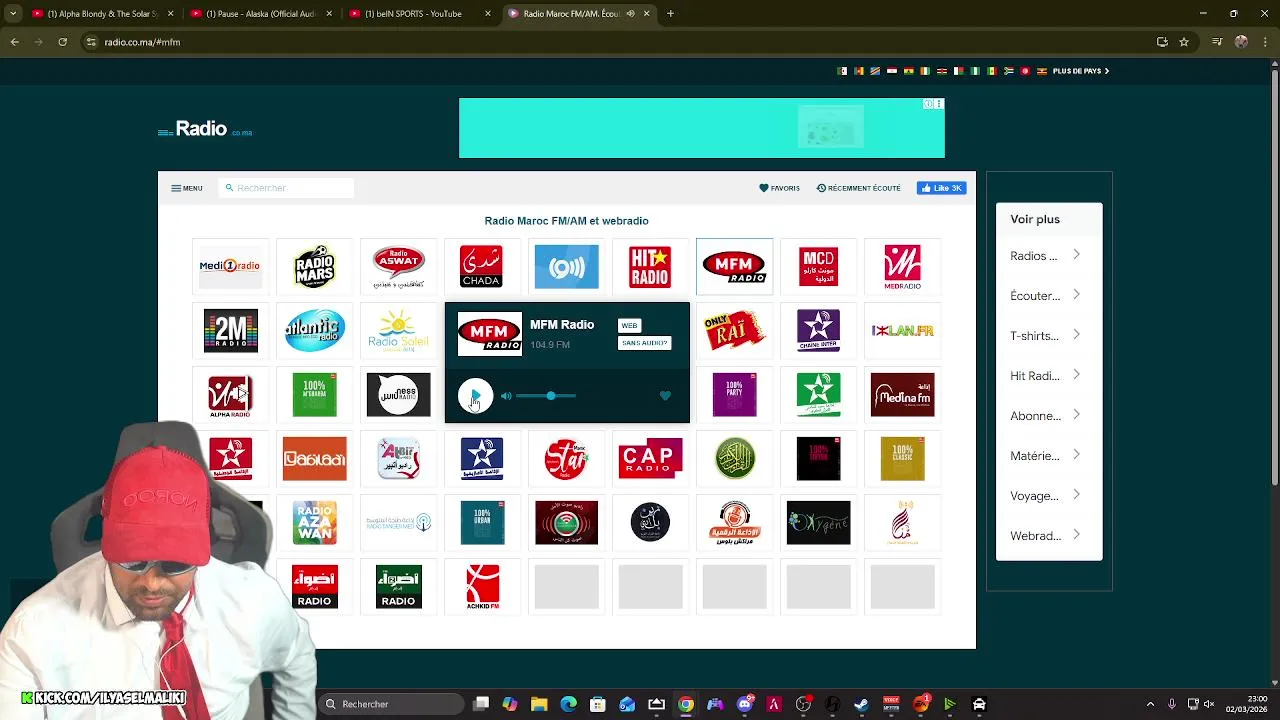Select the Only Raï station logo

[x=734, y=331]
